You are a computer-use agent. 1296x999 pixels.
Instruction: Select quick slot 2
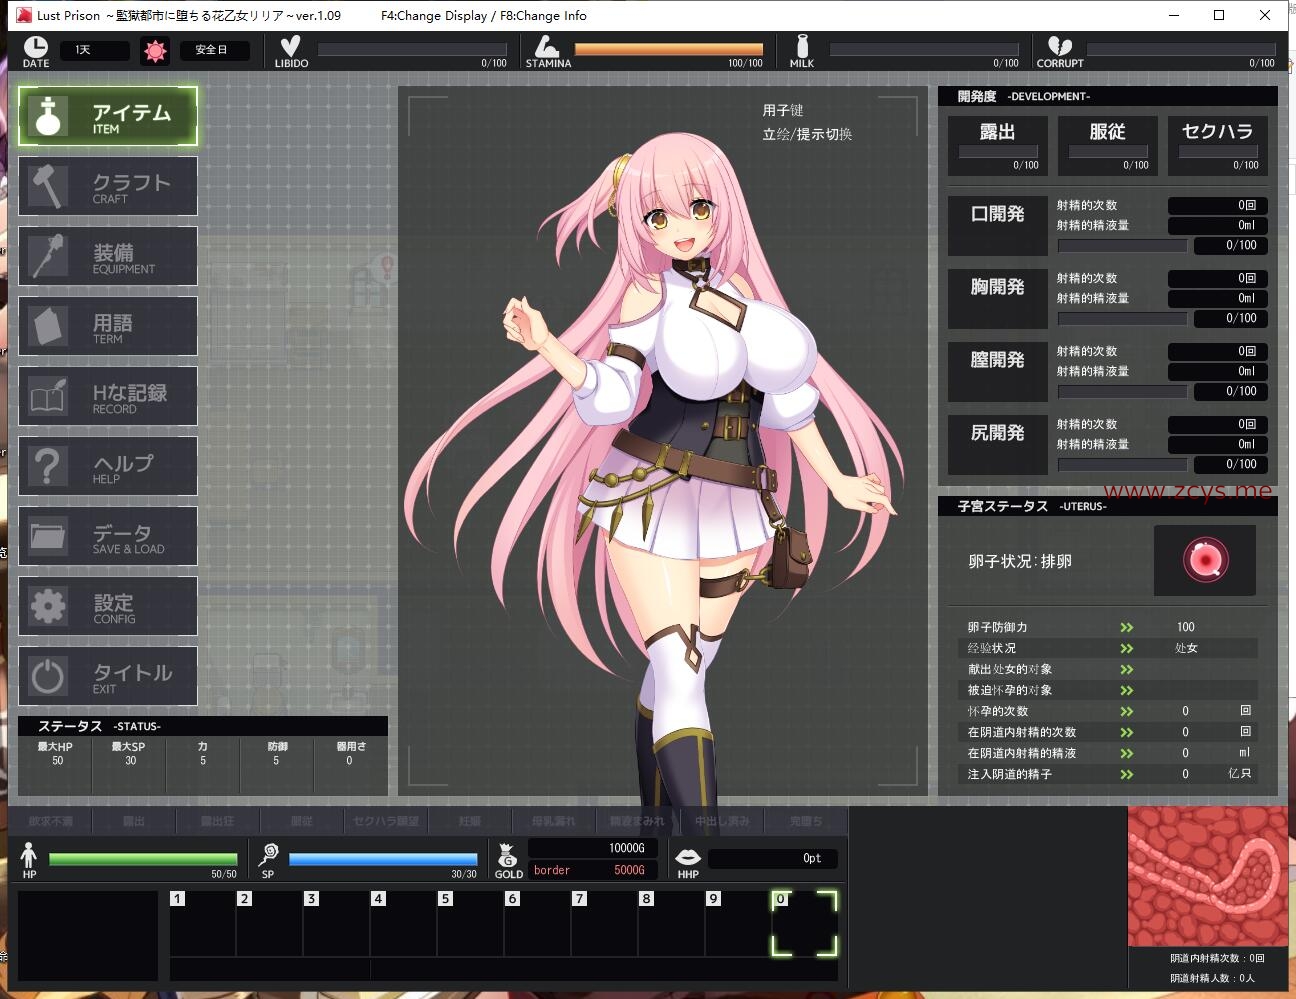[270, 923]
